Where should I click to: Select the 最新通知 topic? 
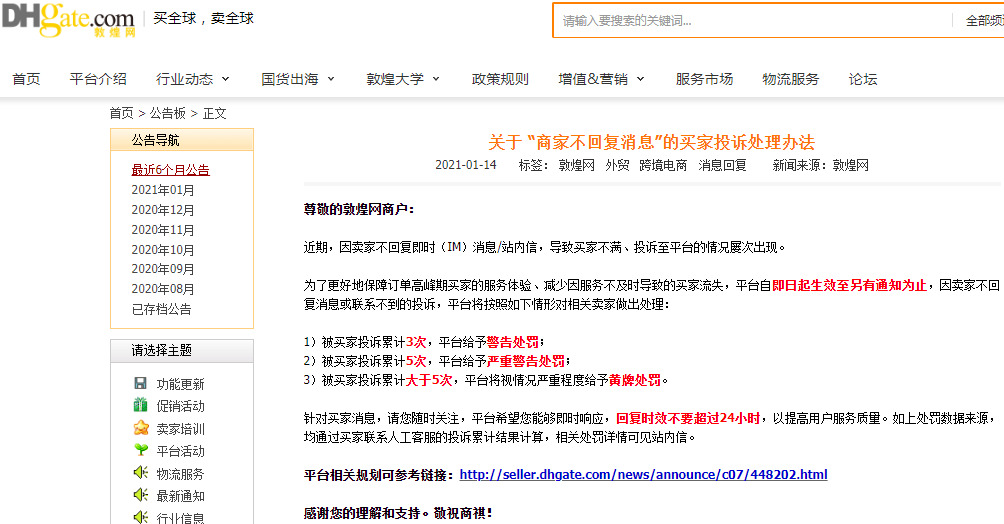click(x=181, y=496)
